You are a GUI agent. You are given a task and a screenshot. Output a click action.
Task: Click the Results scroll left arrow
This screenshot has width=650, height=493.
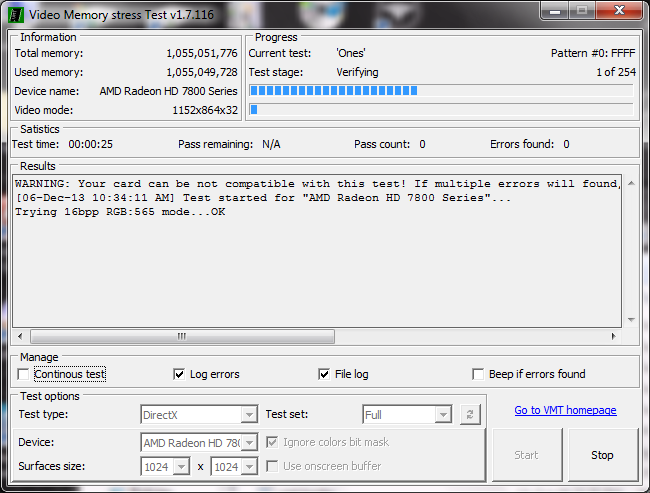[x=20, y=336]
